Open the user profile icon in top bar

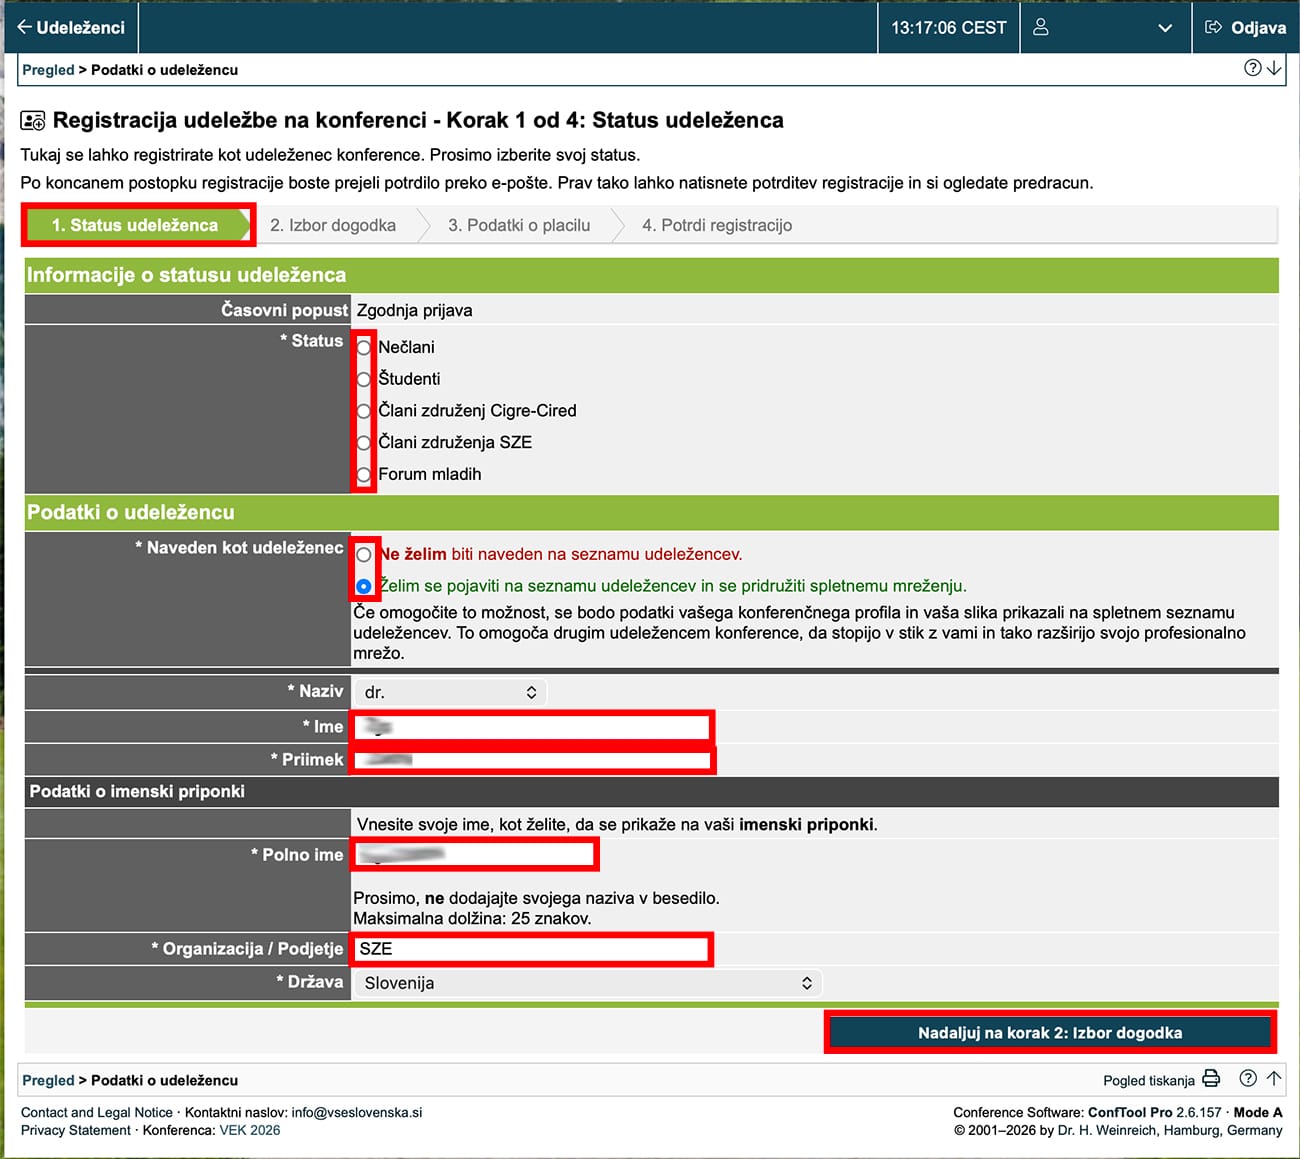point(1040,27)
